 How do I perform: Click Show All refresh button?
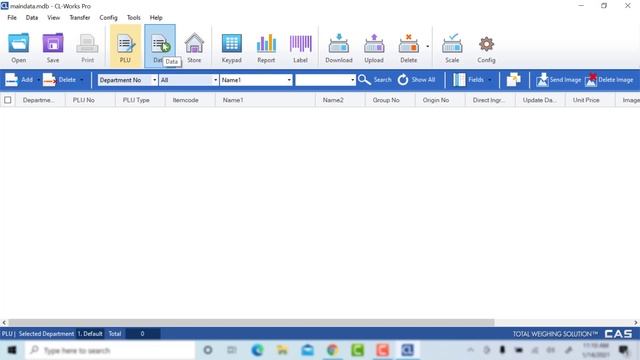[416, 80]
